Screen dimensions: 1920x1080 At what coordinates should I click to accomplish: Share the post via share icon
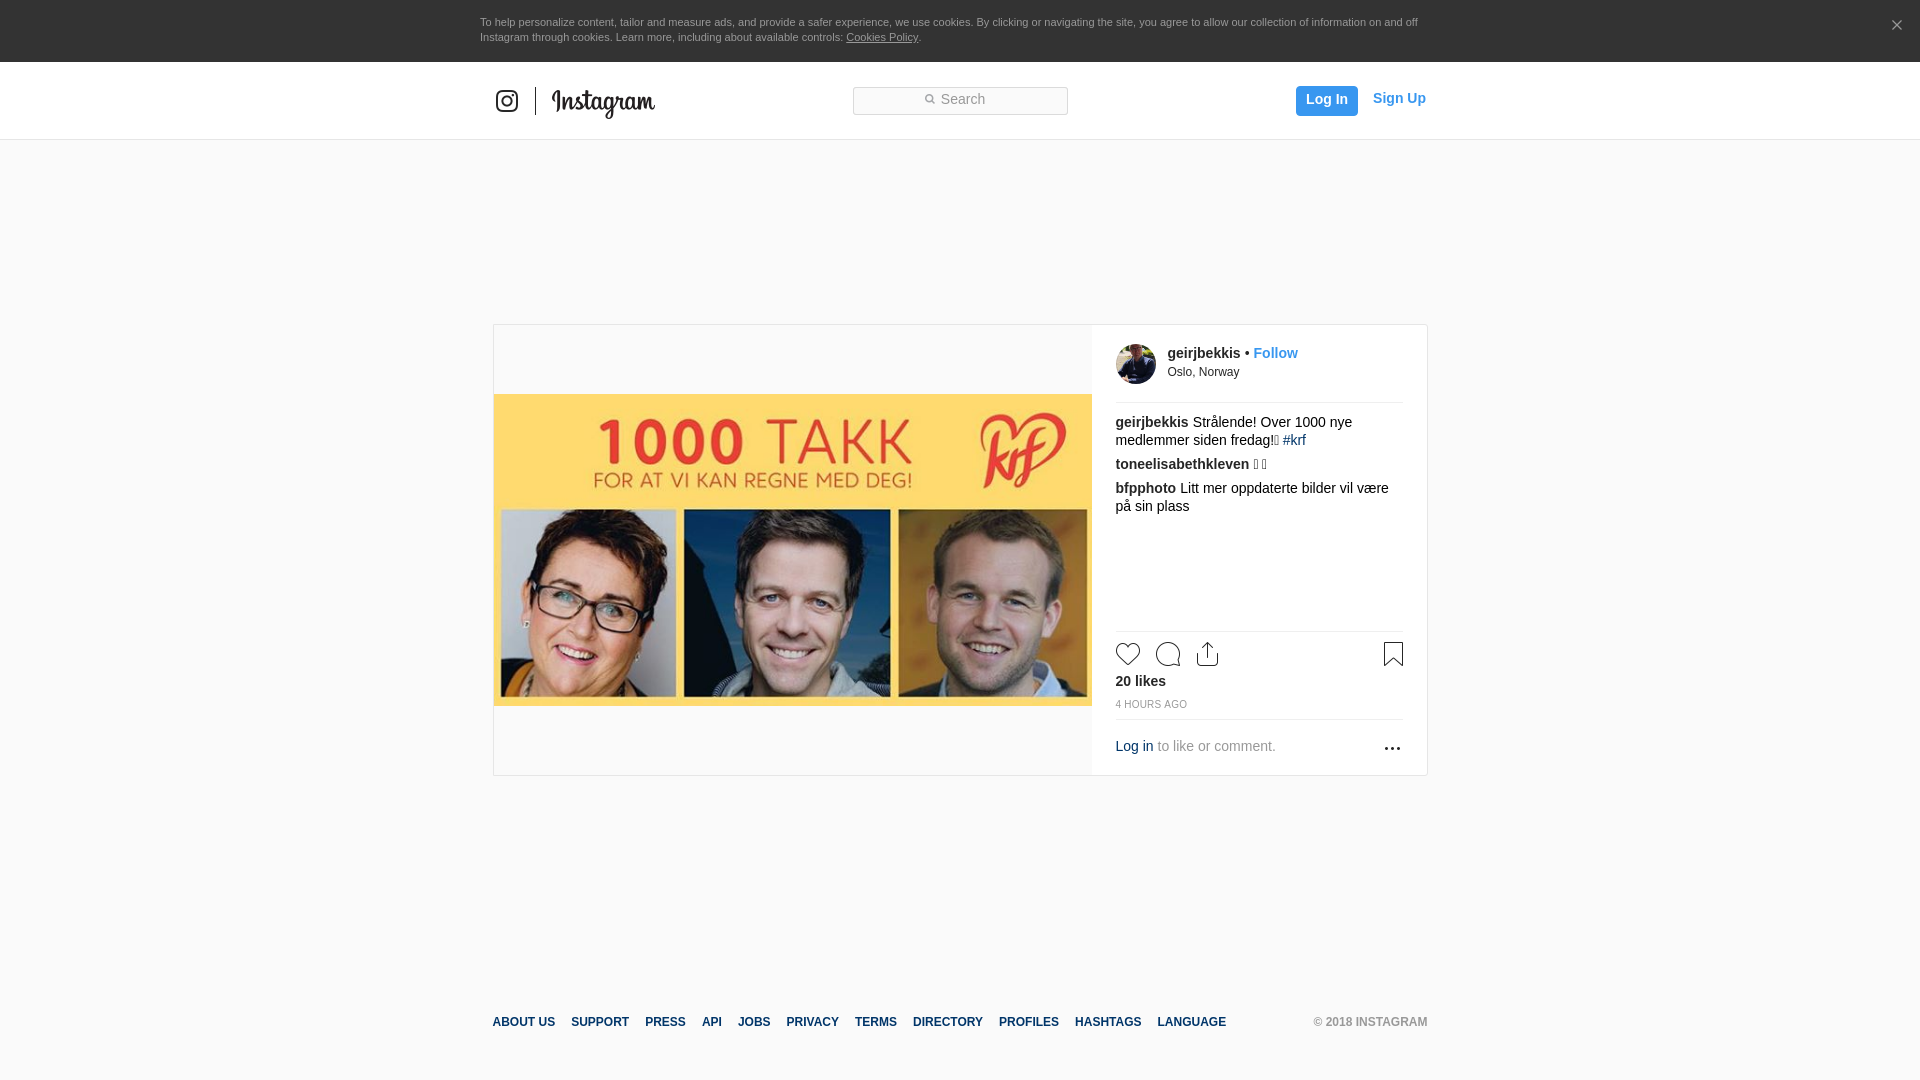[1207, 654]
